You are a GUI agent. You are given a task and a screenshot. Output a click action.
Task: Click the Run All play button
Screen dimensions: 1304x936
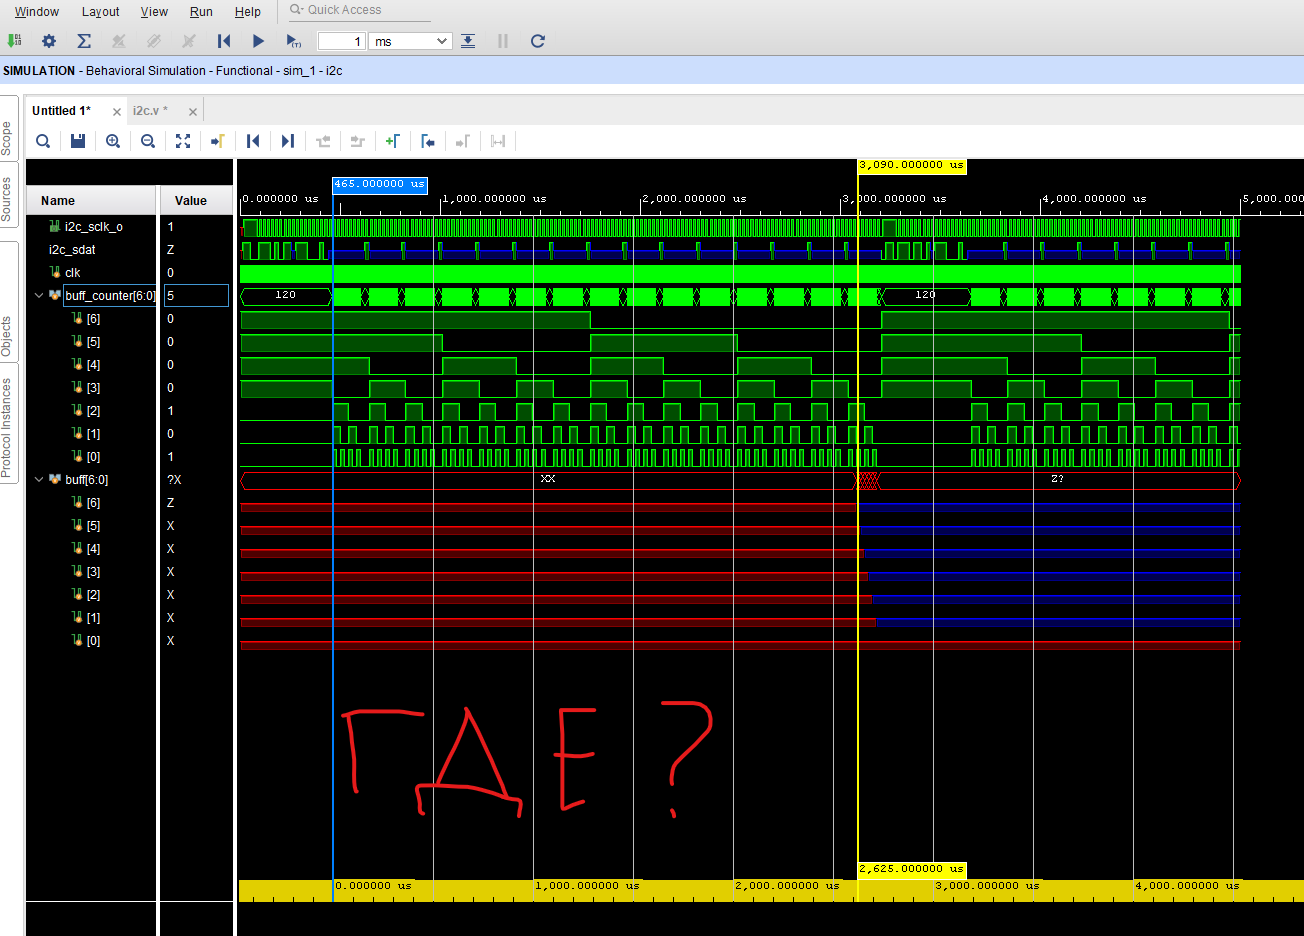[258, 41]
